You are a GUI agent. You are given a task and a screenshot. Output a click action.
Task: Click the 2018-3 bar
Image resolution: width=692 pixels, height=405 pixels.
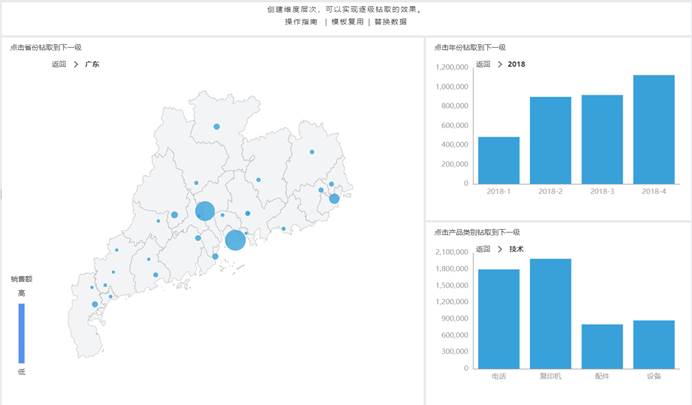click(x=602, y=139)
